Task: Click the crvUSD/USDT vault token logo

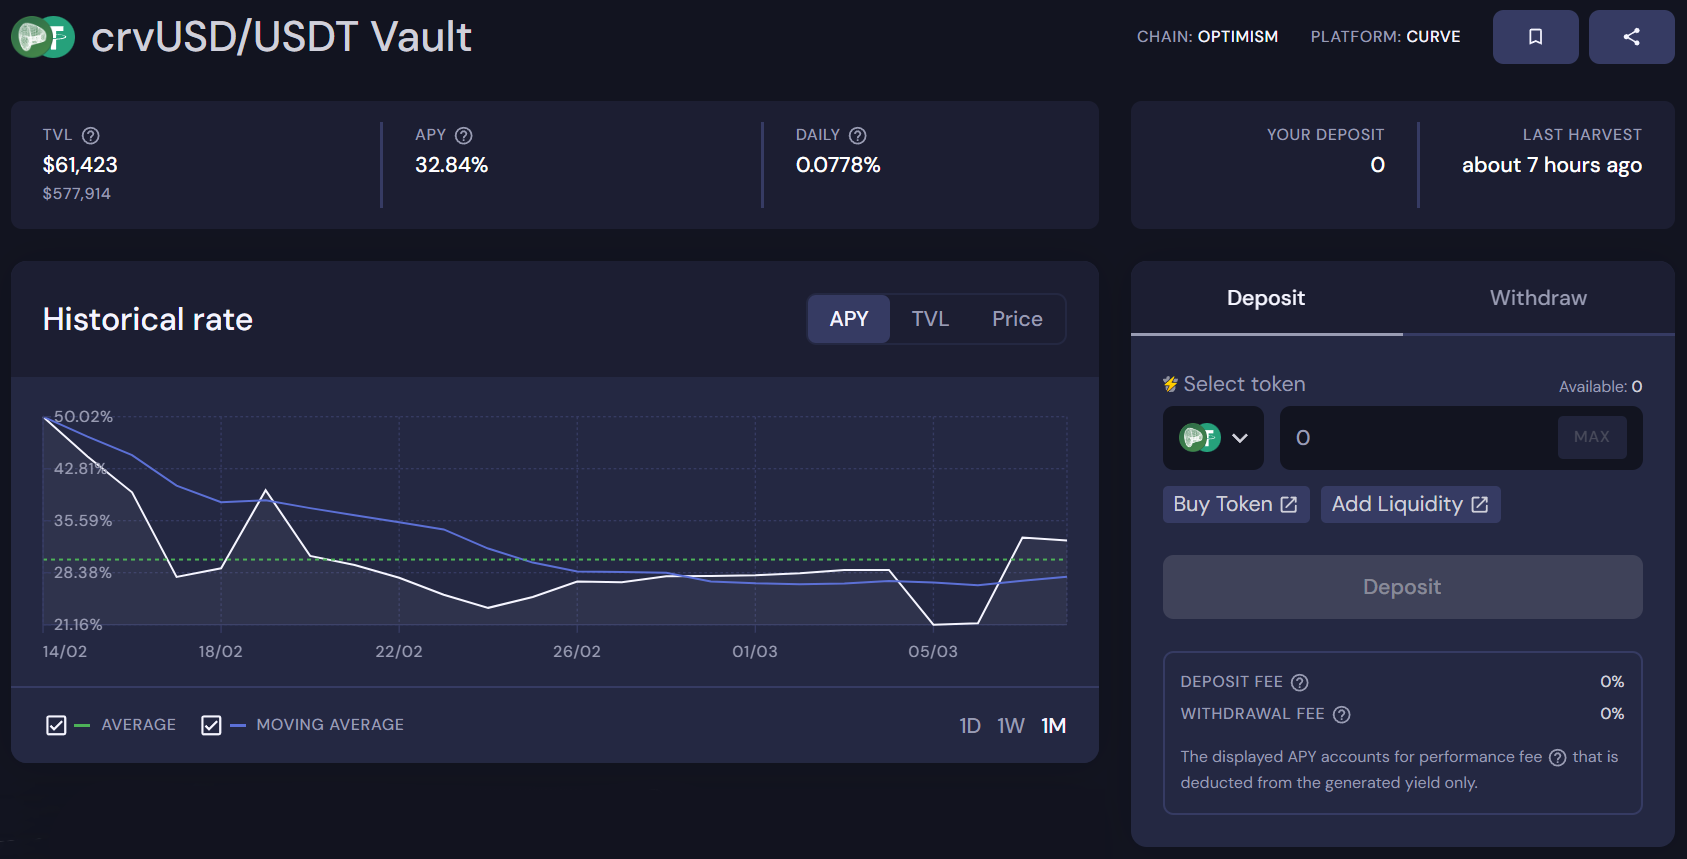Action: click(43, 37)
